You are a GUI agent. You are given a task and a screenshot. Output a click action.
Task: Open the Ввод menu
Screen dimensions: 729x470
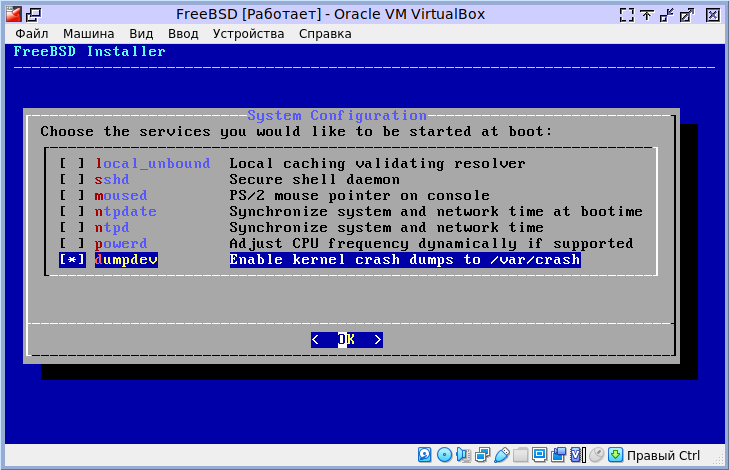pyautogui.click(x=183, y=34)
